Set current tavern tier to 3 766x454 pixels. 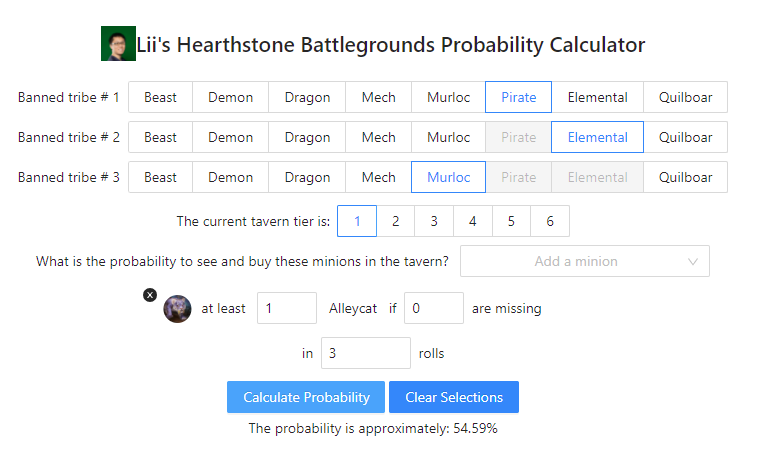pos(434,221)
